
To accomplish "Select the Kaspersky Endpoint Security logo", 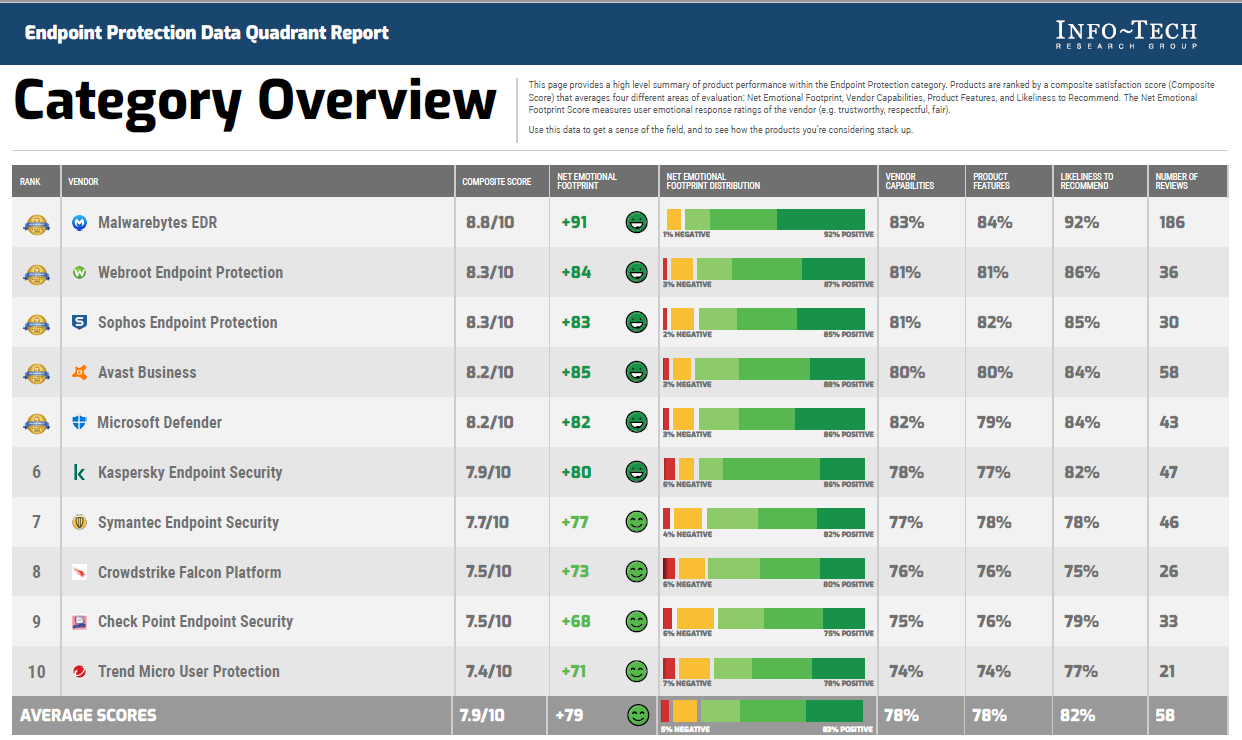I will pyautogui.click(x=80, y=472).
